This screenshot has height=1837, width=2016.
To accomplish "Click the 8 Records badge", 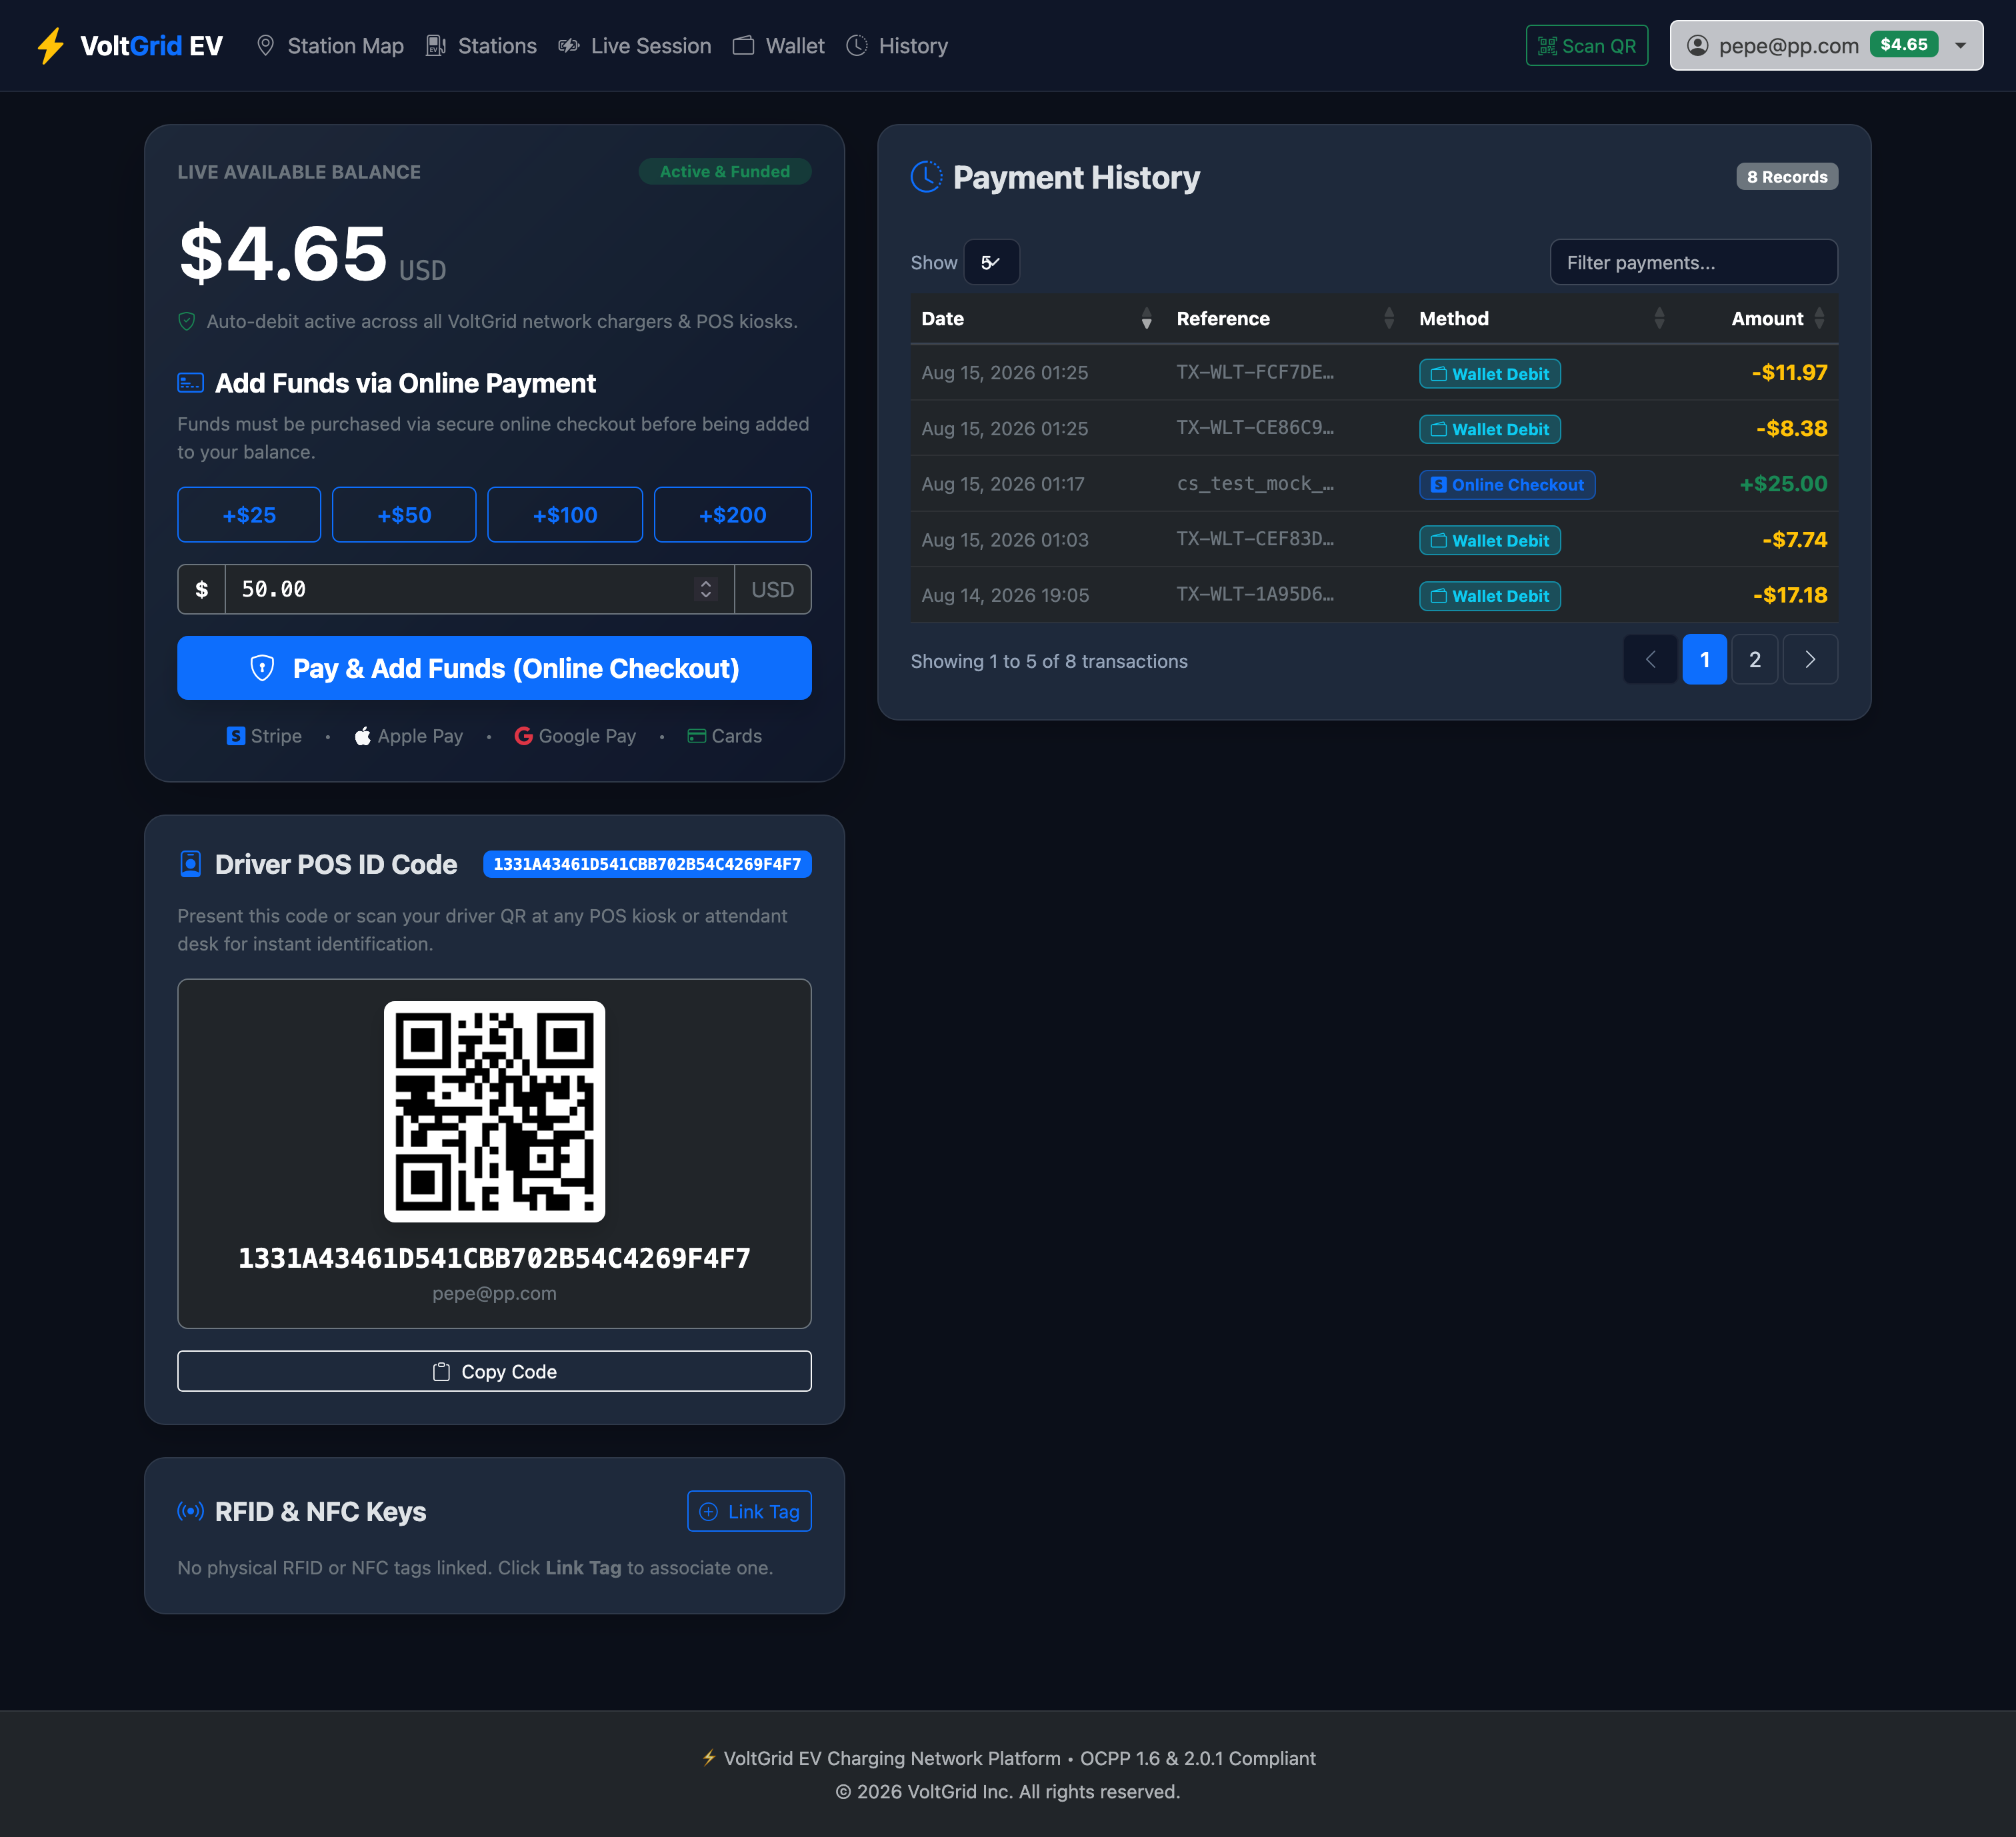I will pos(1787,177).
